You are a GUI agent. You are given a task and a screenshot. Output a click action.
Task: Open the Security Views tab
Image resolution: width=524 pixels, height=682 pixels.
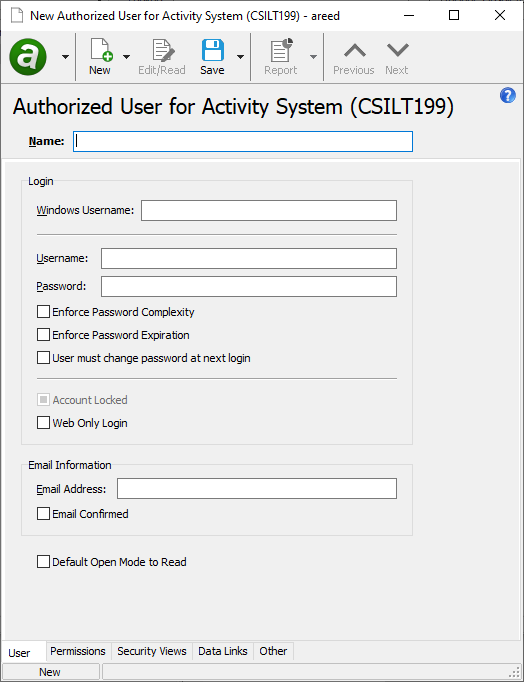(x=152, y=651)
